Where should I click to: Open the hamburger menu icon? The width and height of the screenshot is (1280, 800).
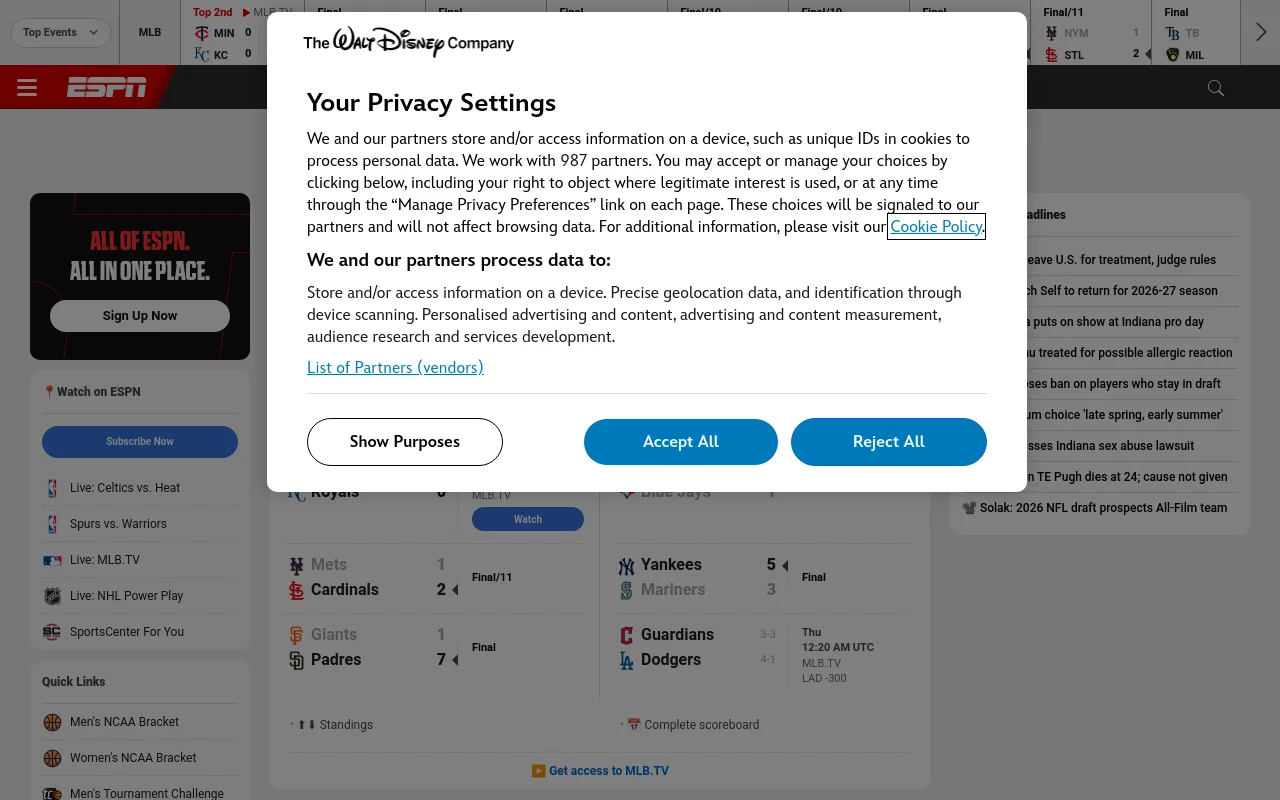click(27, 88)
